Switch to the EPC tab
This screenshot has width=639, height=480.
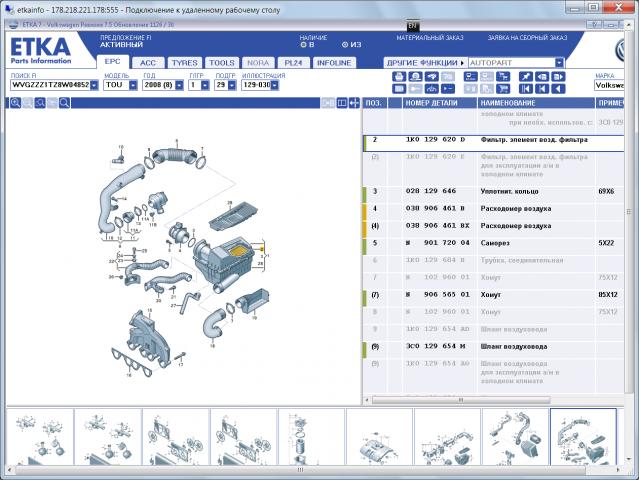(112, 62)
